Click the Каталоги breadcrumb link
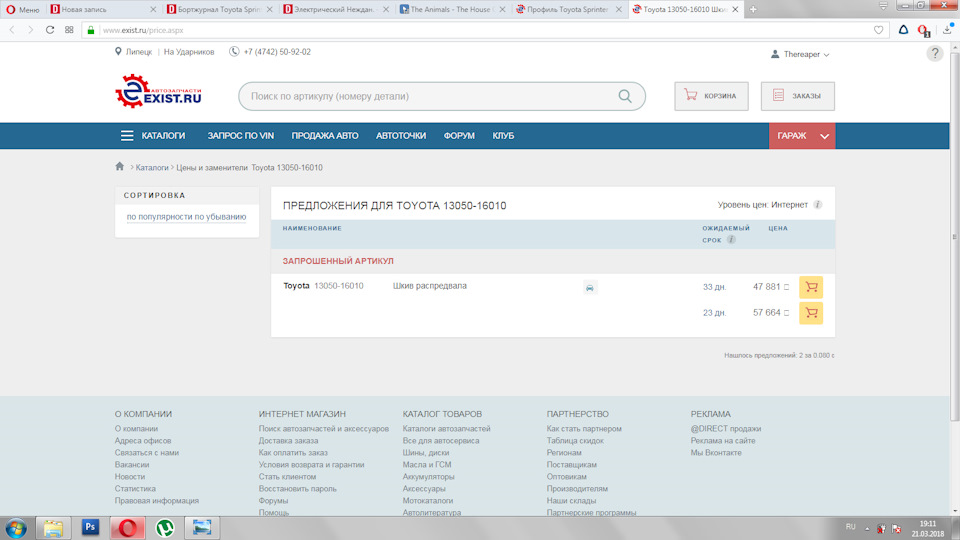This screenshot has height=540, width=960. pos(152,167)
